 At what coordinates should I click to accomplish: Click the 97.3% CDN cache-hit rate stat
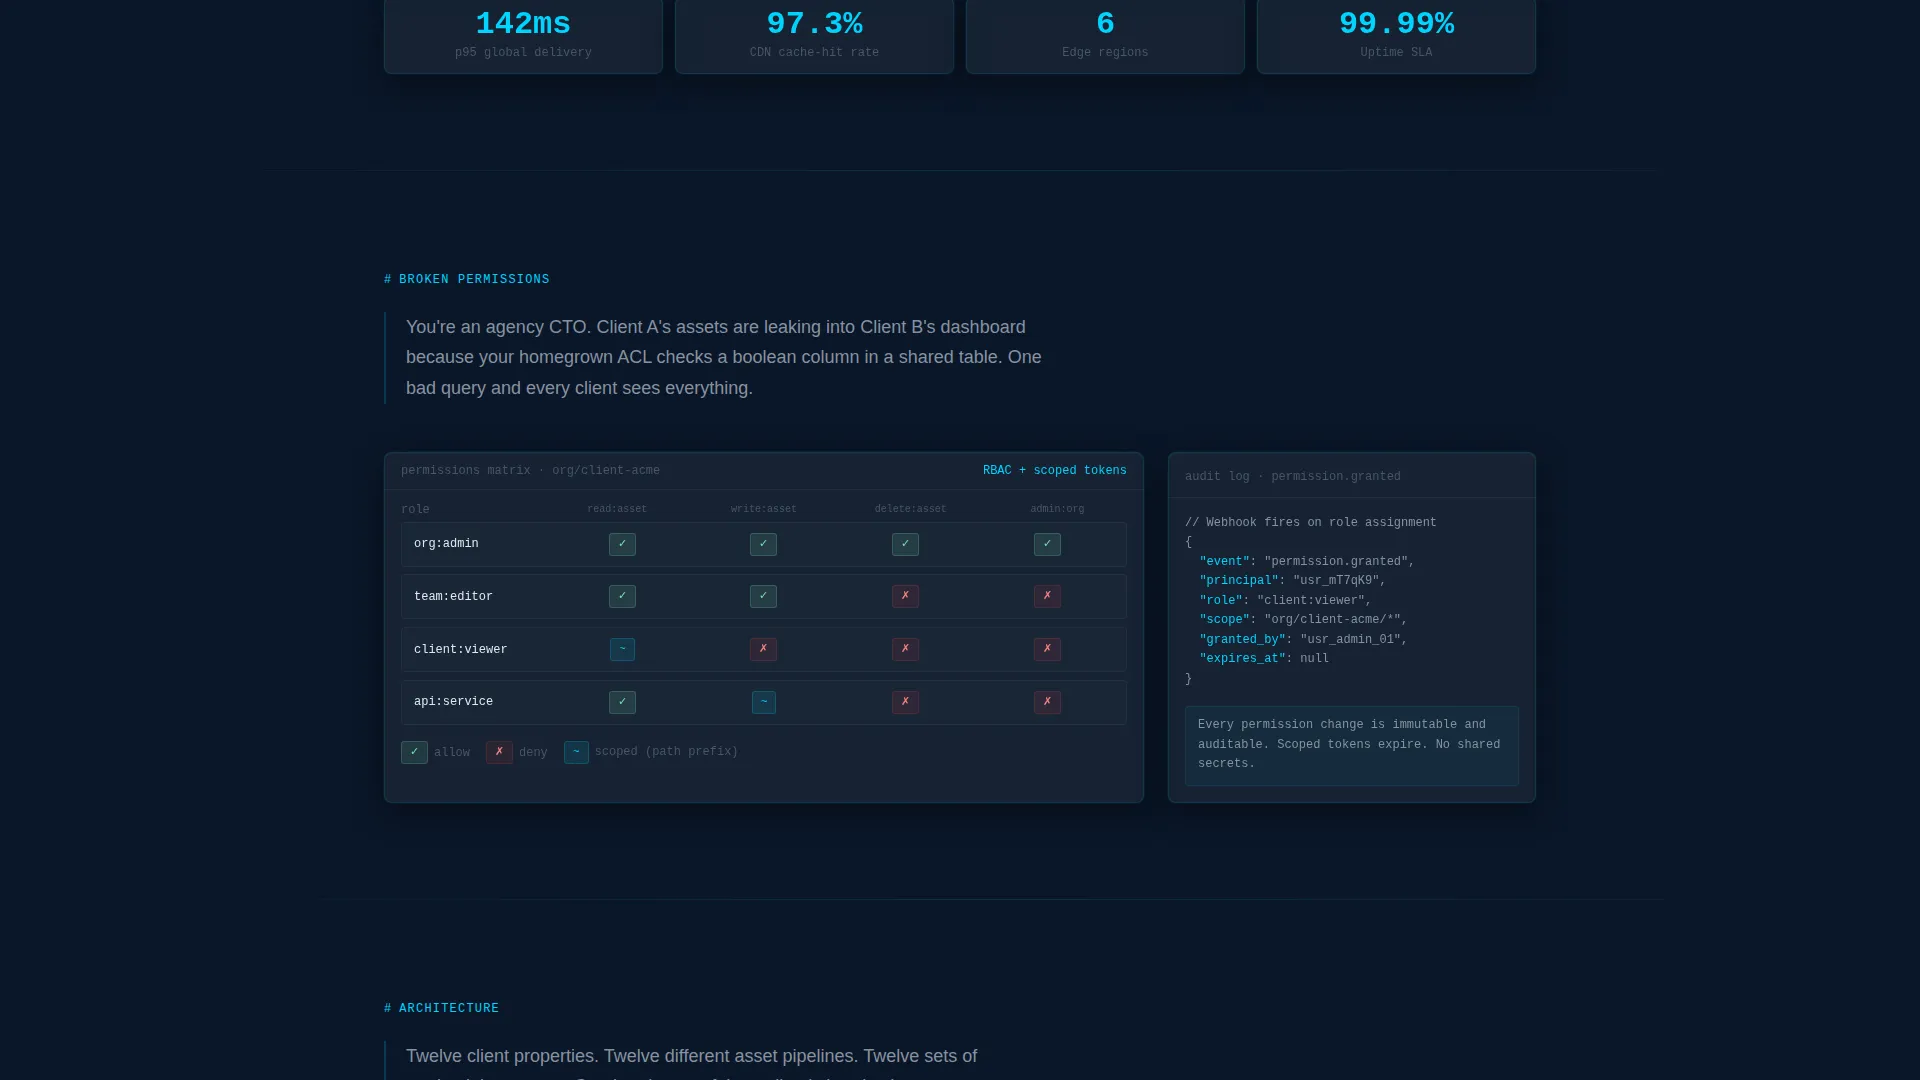pyautogui.click(x=814, y=36)
